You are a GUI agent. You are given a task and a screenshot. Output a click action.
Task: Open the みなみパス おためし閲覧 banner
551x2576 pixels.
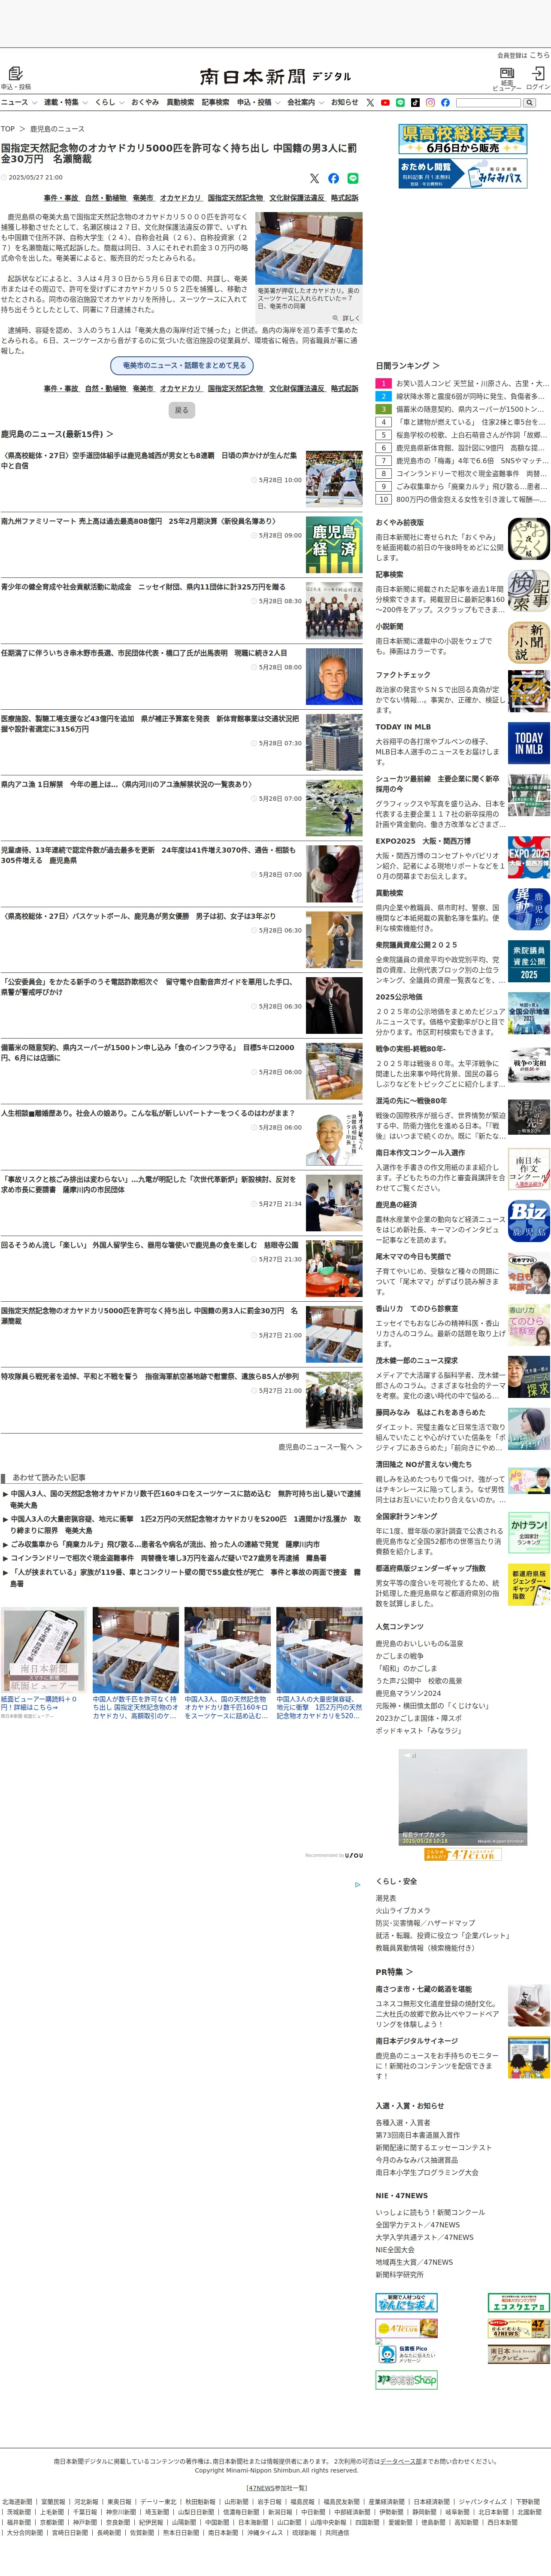pyautogui.click(x=462, y=174)
